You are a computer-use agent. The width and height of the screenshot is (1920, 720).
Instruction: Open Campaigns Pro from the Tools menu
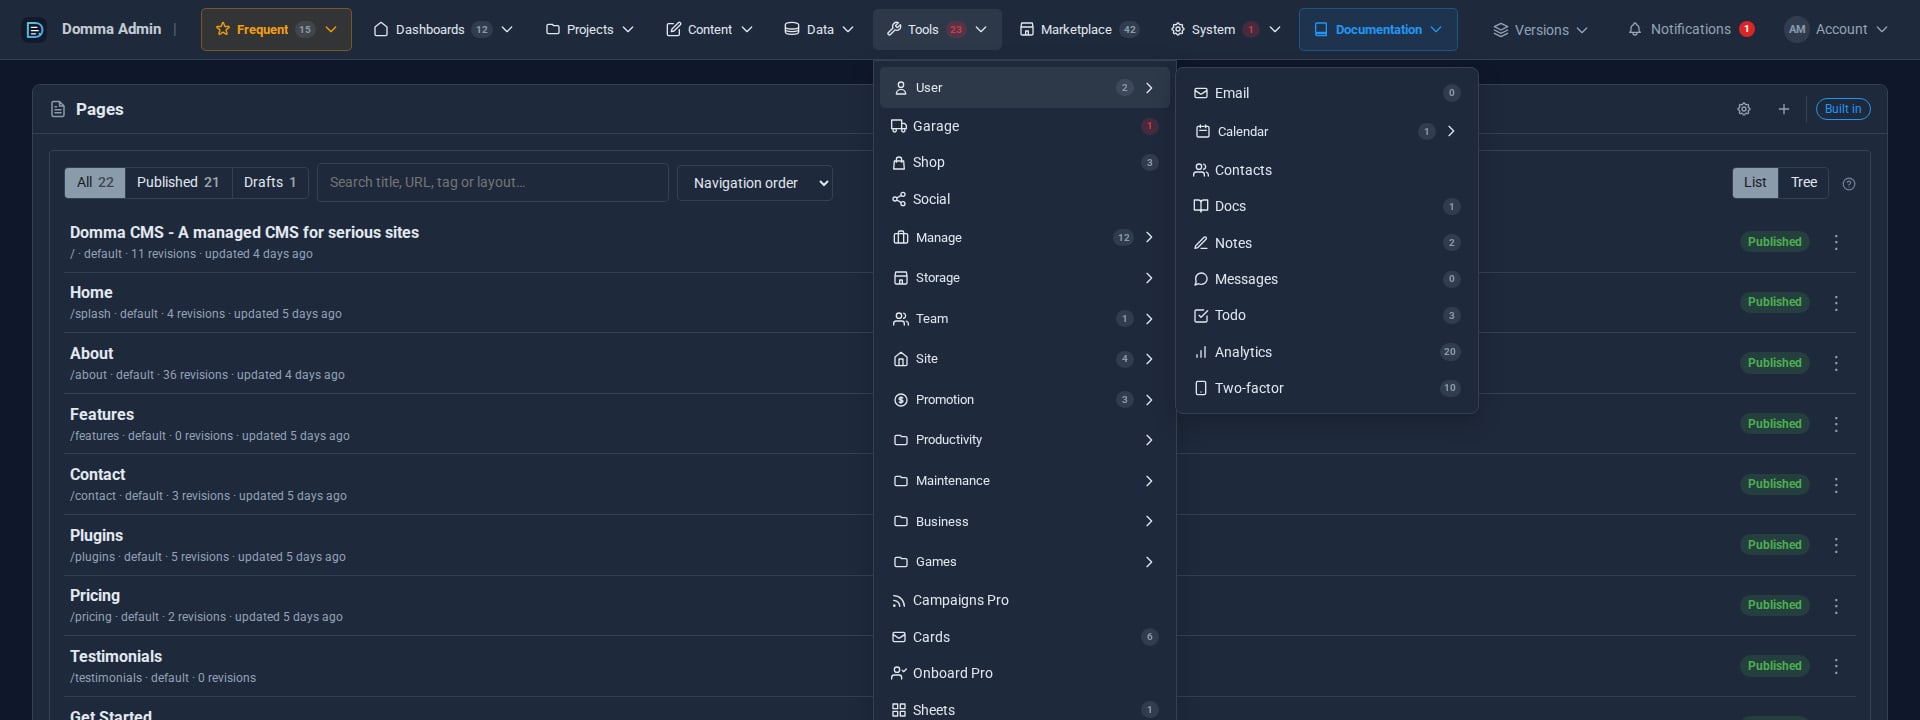(1025, 600)
